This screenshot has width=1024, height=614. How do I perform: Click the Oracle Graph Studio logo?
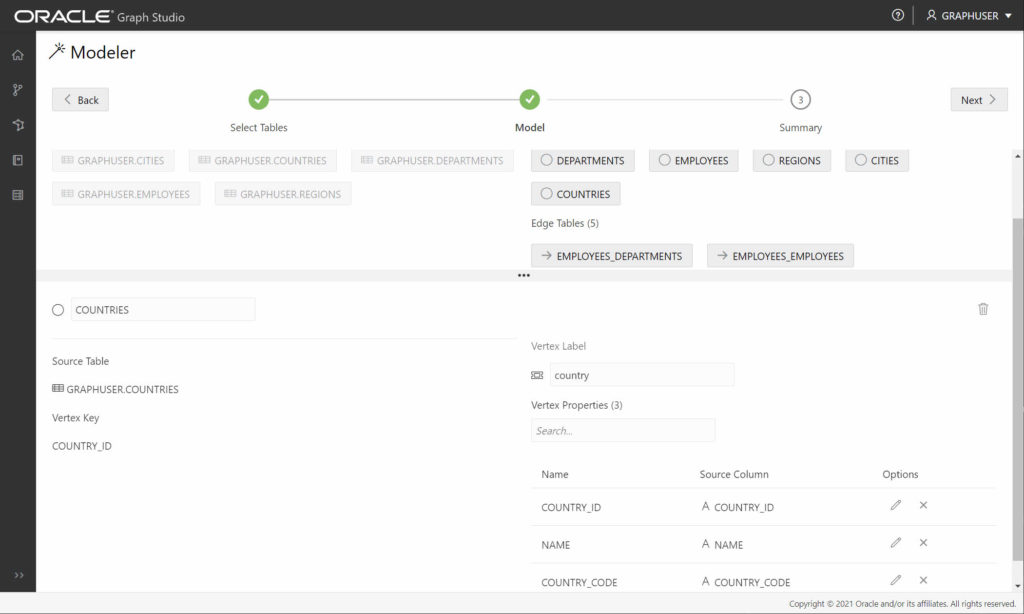pos(100,16)
